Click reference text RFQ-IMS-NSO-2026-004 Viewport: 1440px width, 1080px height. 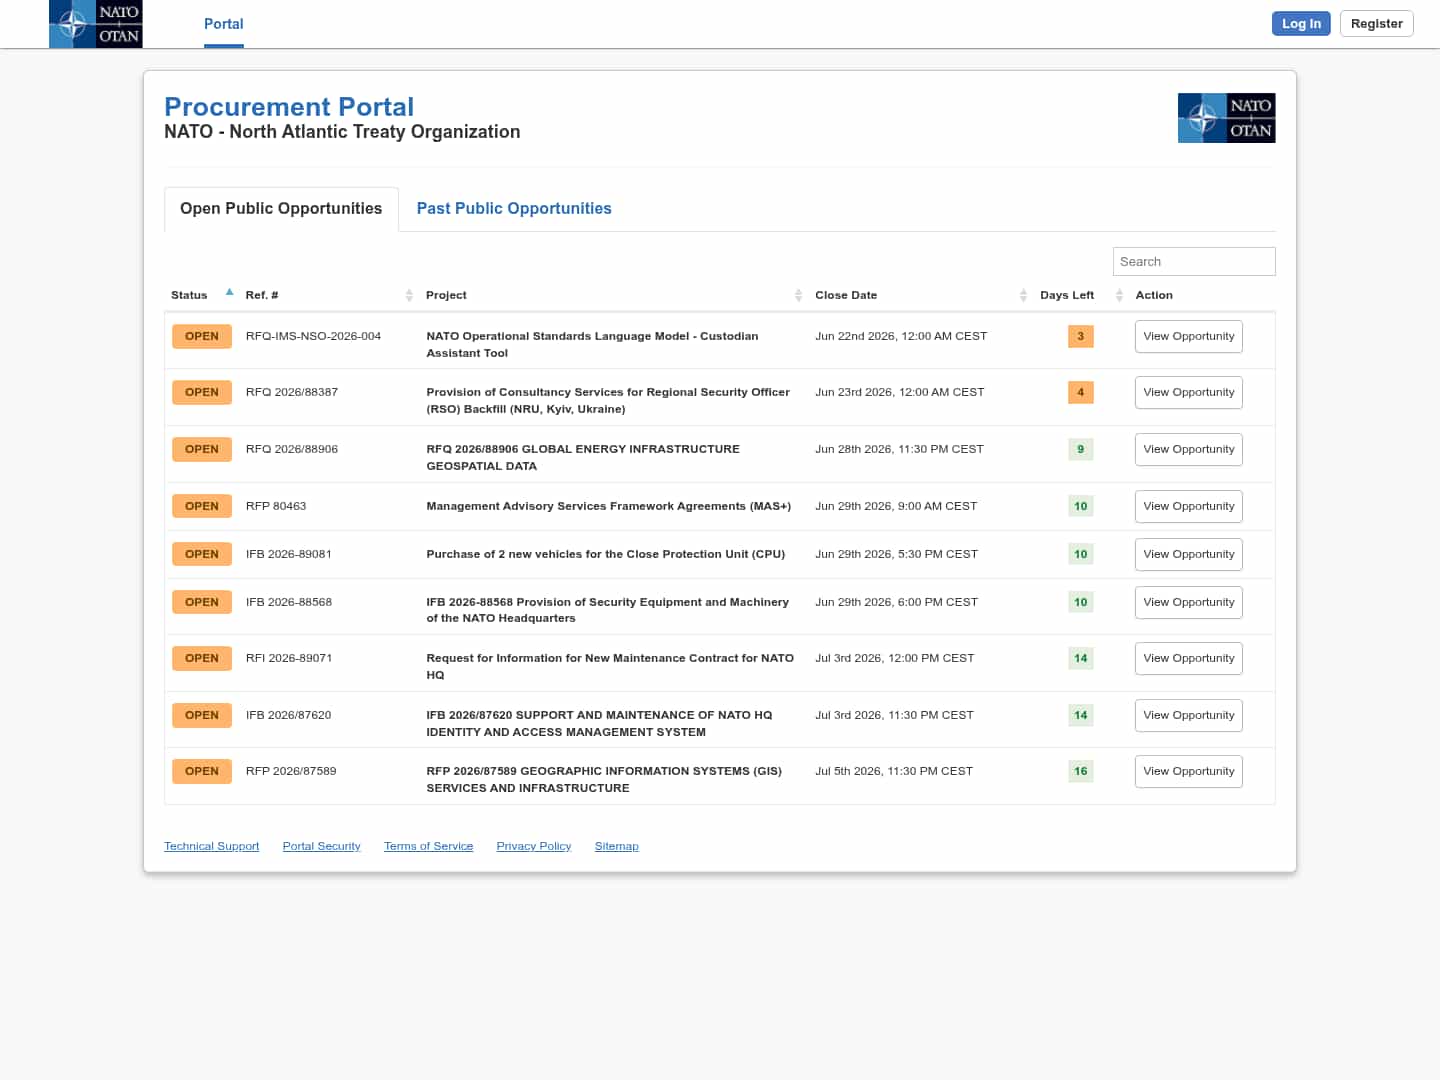[313, 337]
